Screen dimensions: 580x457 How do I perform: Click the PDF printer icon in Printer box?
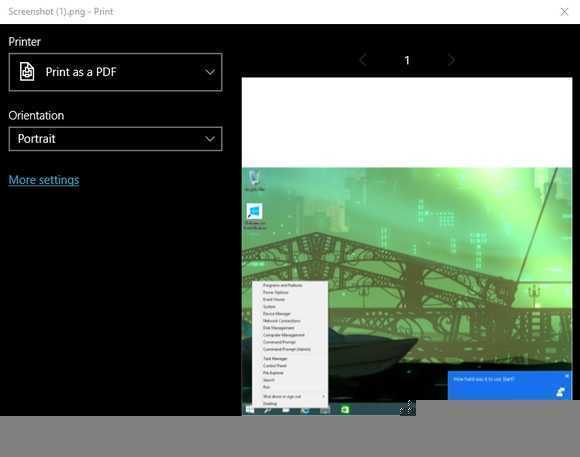27,72
